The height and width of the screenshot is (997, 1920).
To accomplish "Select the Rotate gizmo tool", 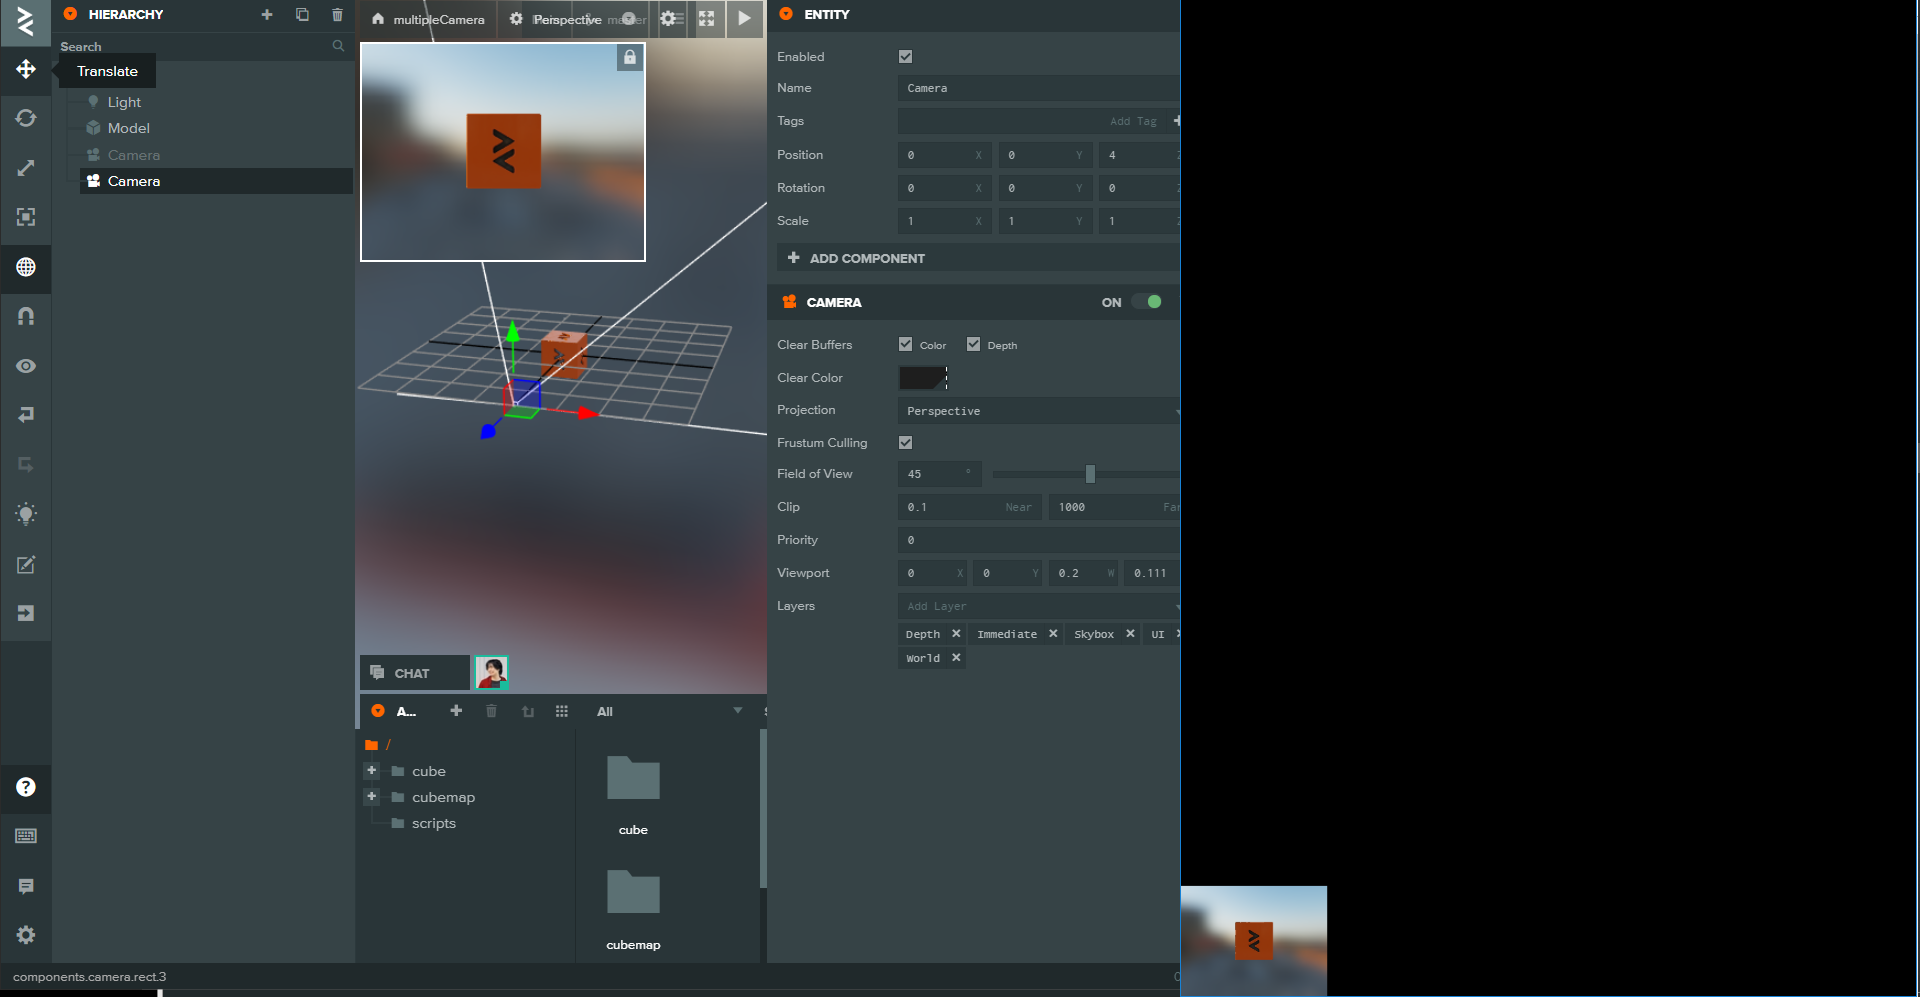I will (x=25, y=118).
